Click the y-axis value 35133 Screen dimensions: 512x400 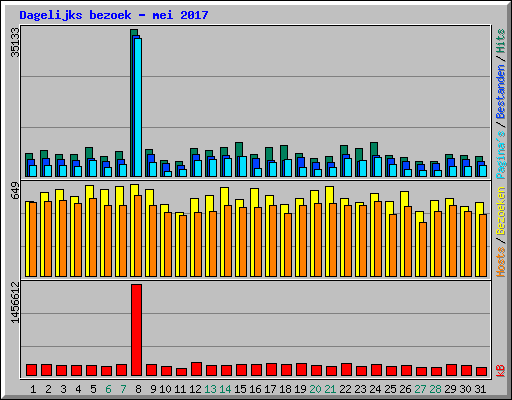click(15, 42)
